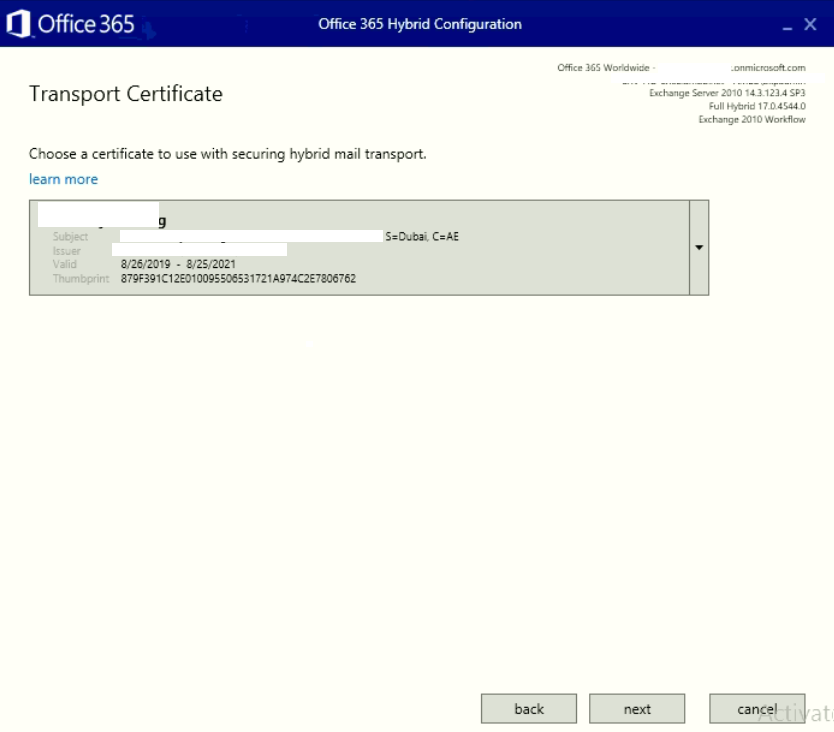The width and height of the screenshot is (834, 732).
Task: Click 'Full Hybrid 17.0.4544.0' version text
Action: [757, 106]
